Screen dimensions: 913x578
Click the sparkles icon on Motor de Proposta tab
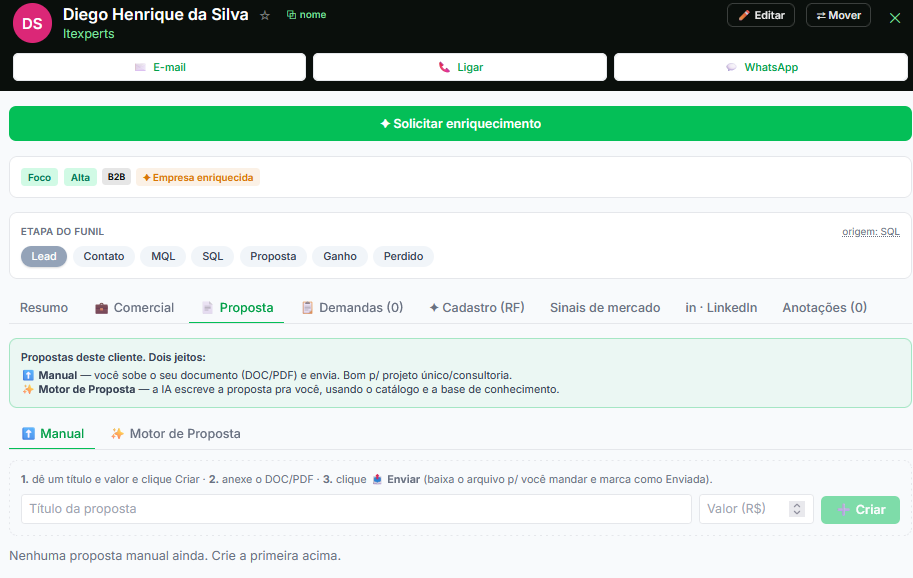tap(117, 434)
